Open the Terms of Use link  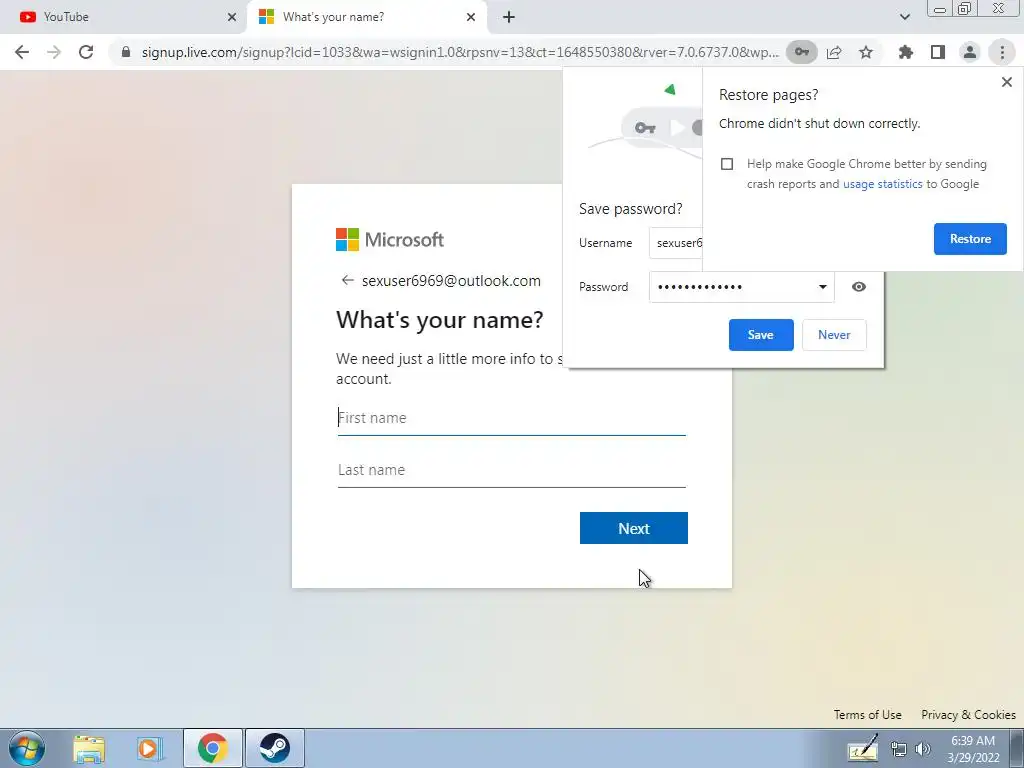[x=867, y=714]
